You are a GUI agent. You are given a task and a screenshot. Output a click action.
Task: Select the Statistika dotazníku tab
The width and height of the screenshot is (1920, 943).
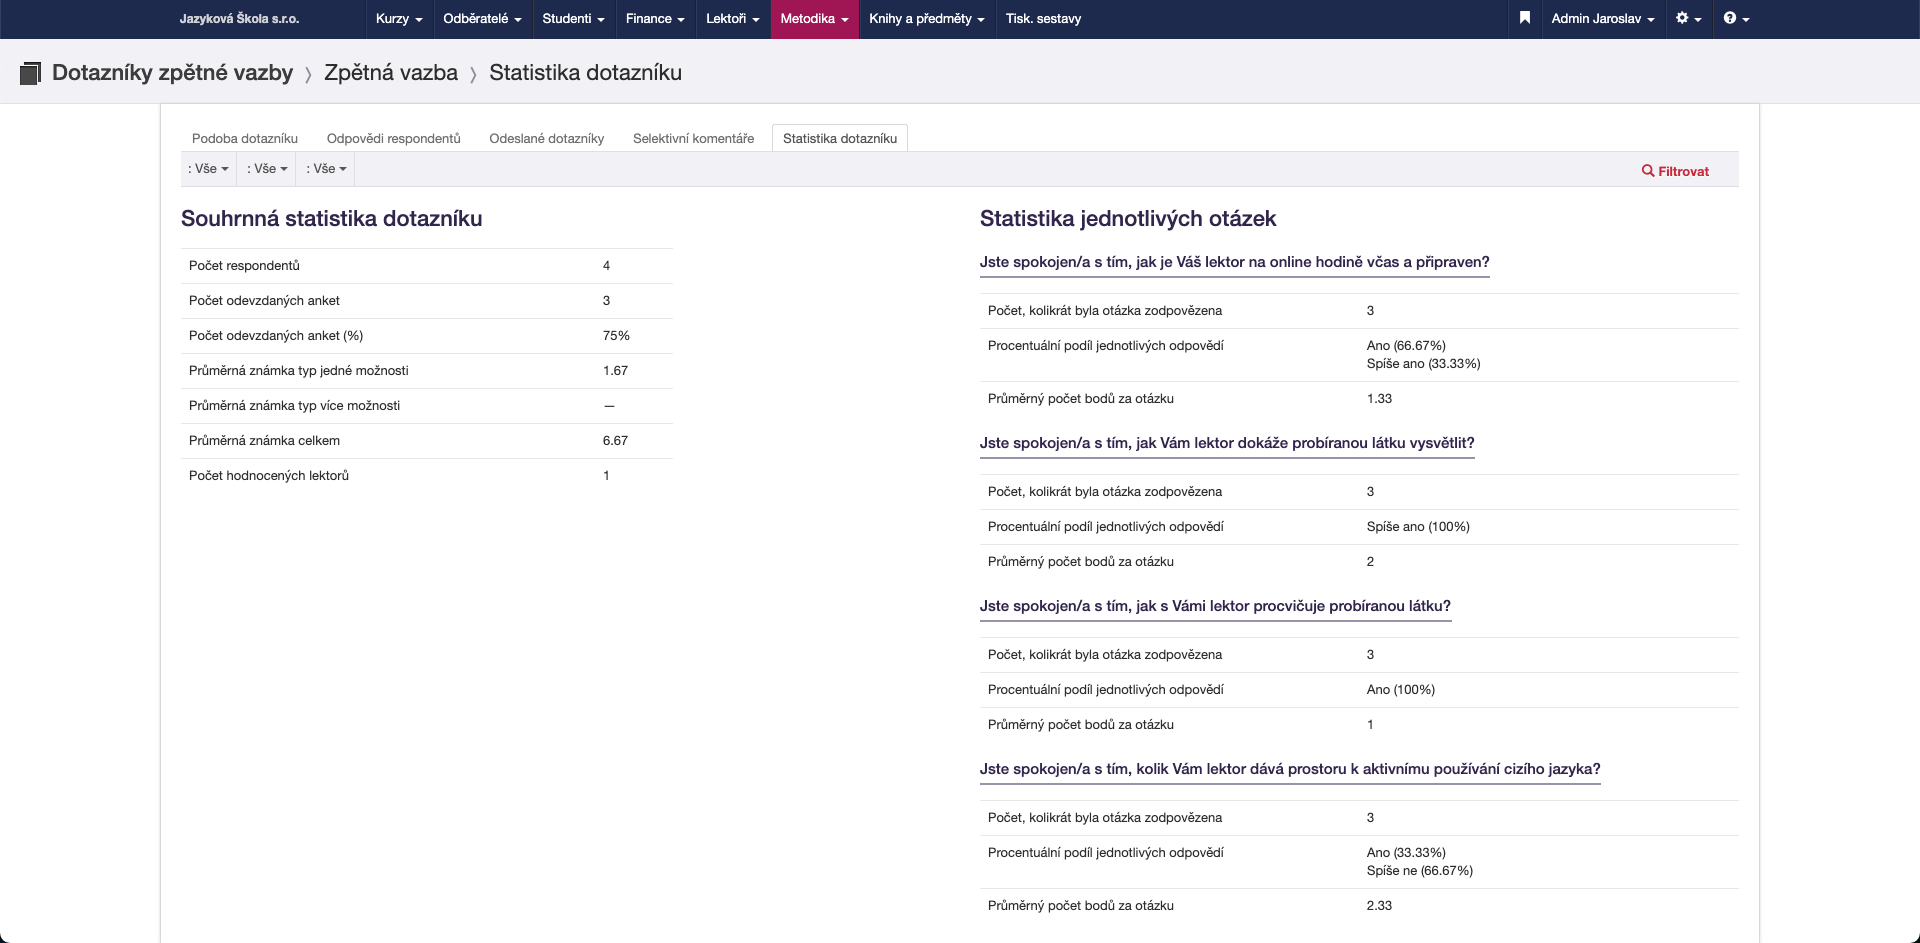click(840, 139)
